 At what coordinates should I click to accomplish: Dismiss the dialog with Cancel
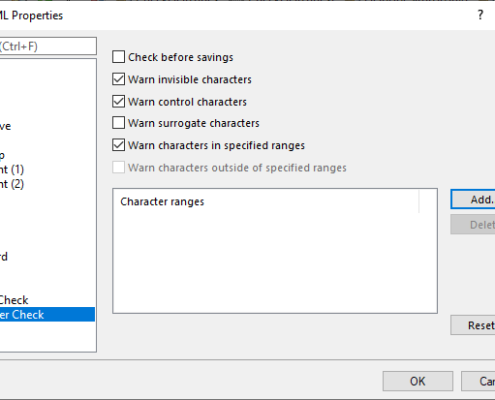click(478, 381)
